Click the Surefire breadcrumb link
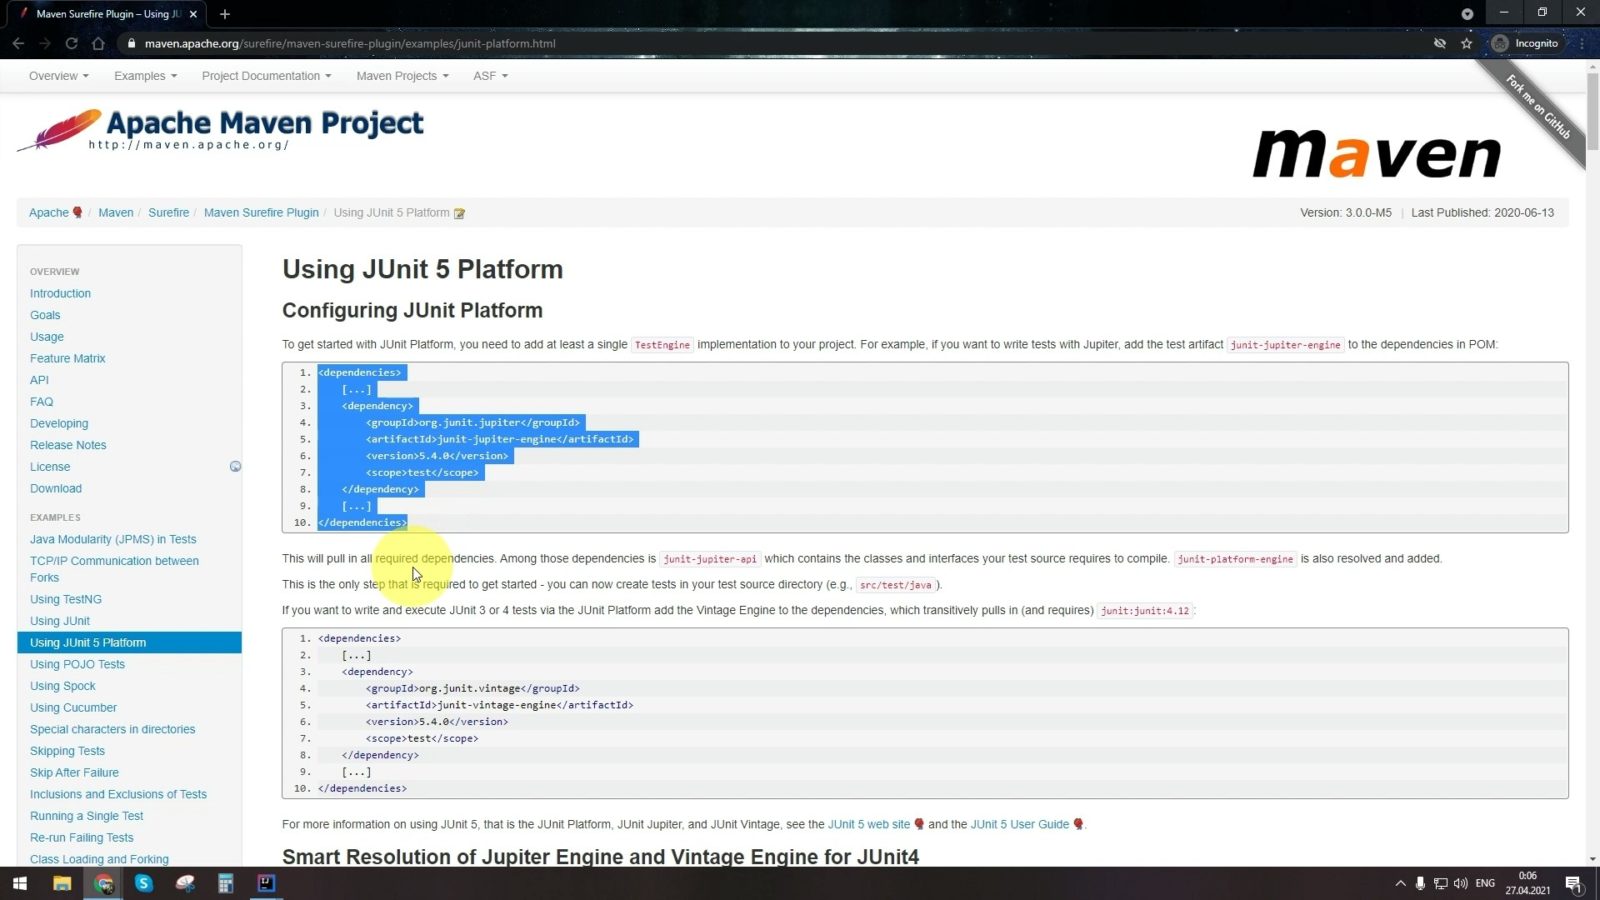 pyautogui.click(x=169, y=213)
